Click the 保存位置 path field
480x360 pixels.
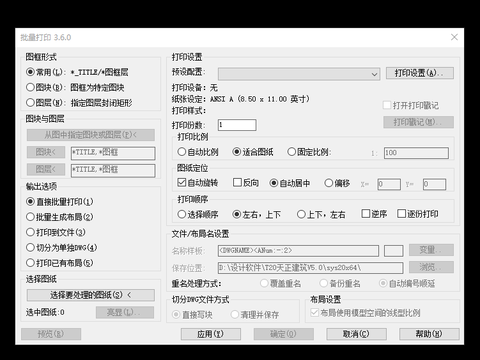point(311,268)
